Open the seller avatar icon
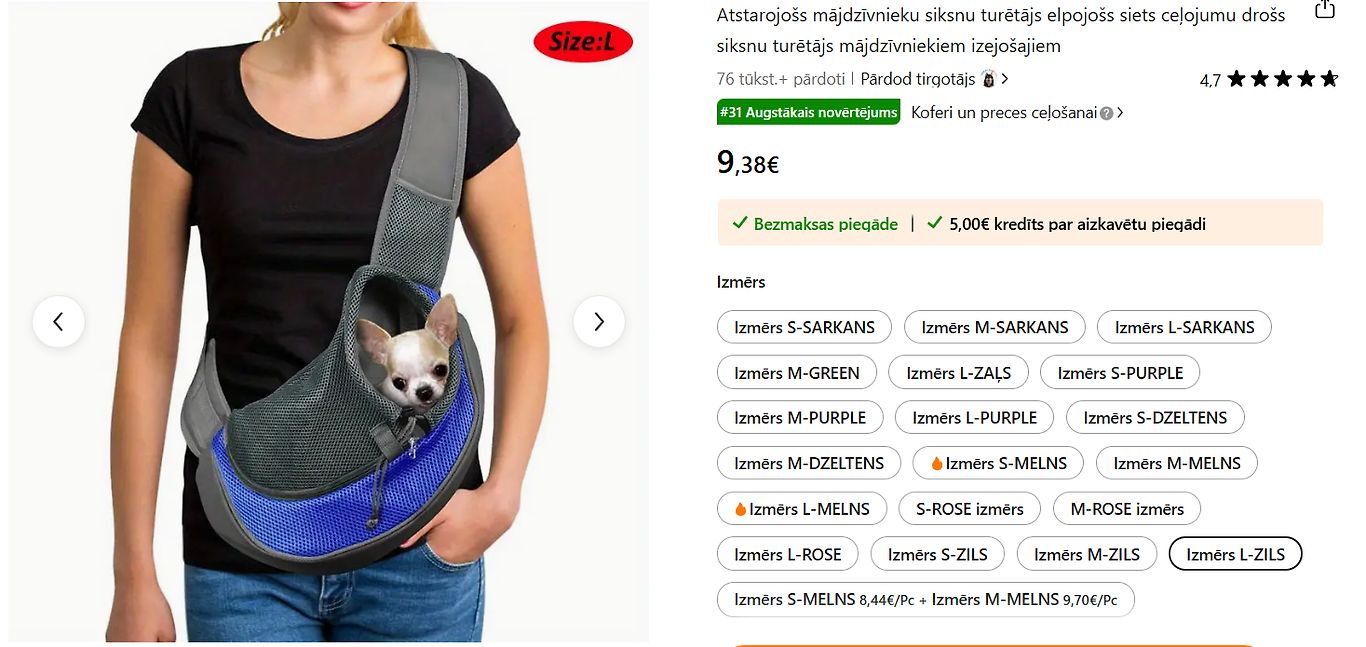1366x647 pixels. 988,79
